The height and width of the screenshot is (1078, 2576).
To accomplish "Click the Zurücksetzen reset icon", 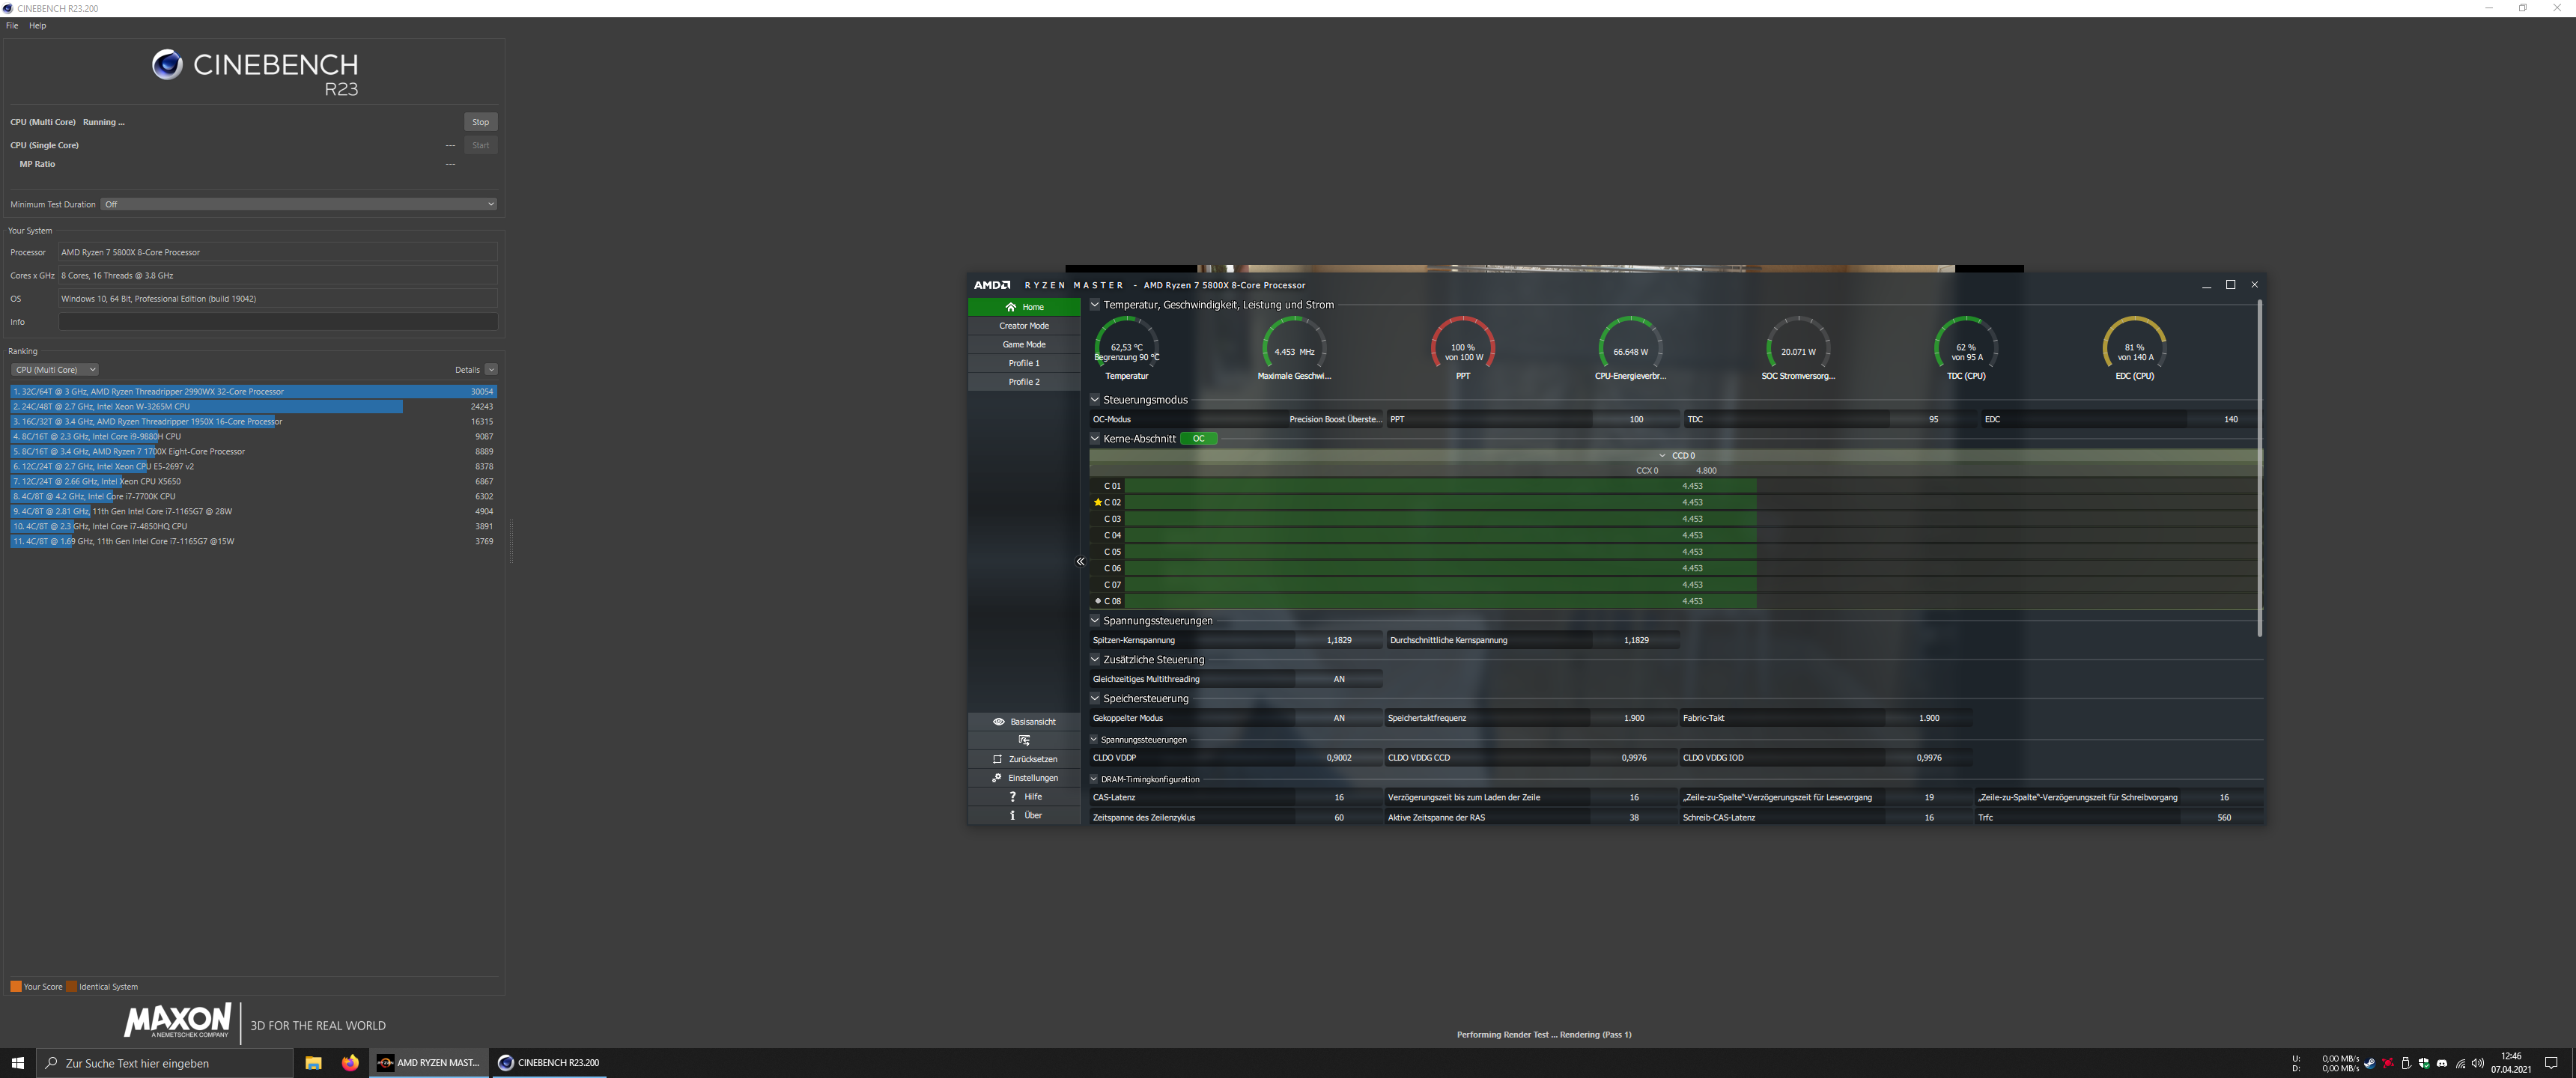I will (997, 759).
